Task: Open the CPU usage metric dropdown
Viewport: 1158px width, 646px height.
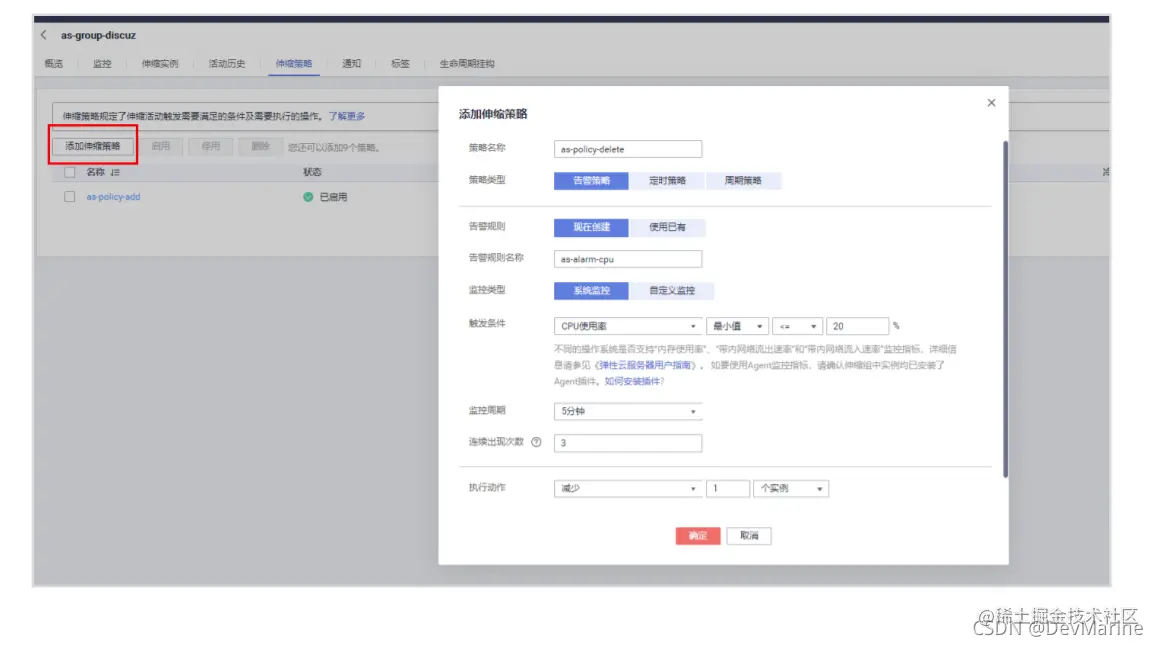Action: click(628, 326)
